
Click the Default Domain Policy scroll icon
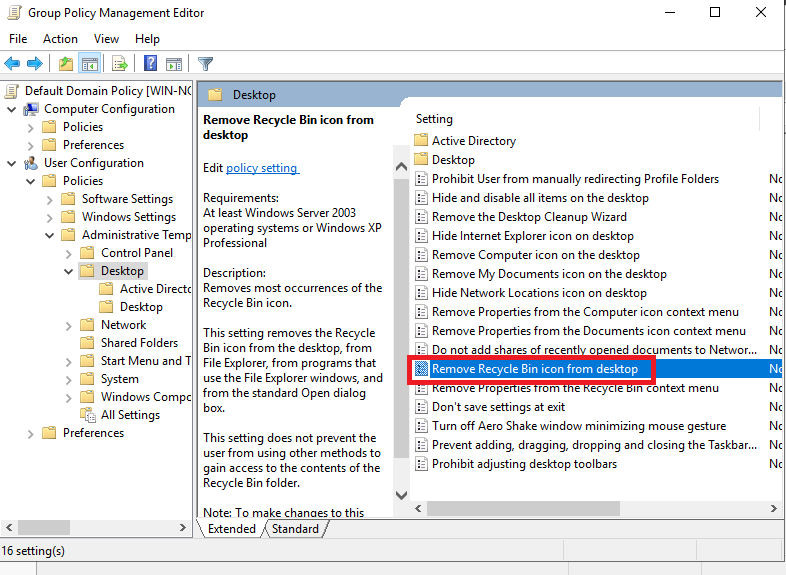click(x=12, y=91)
